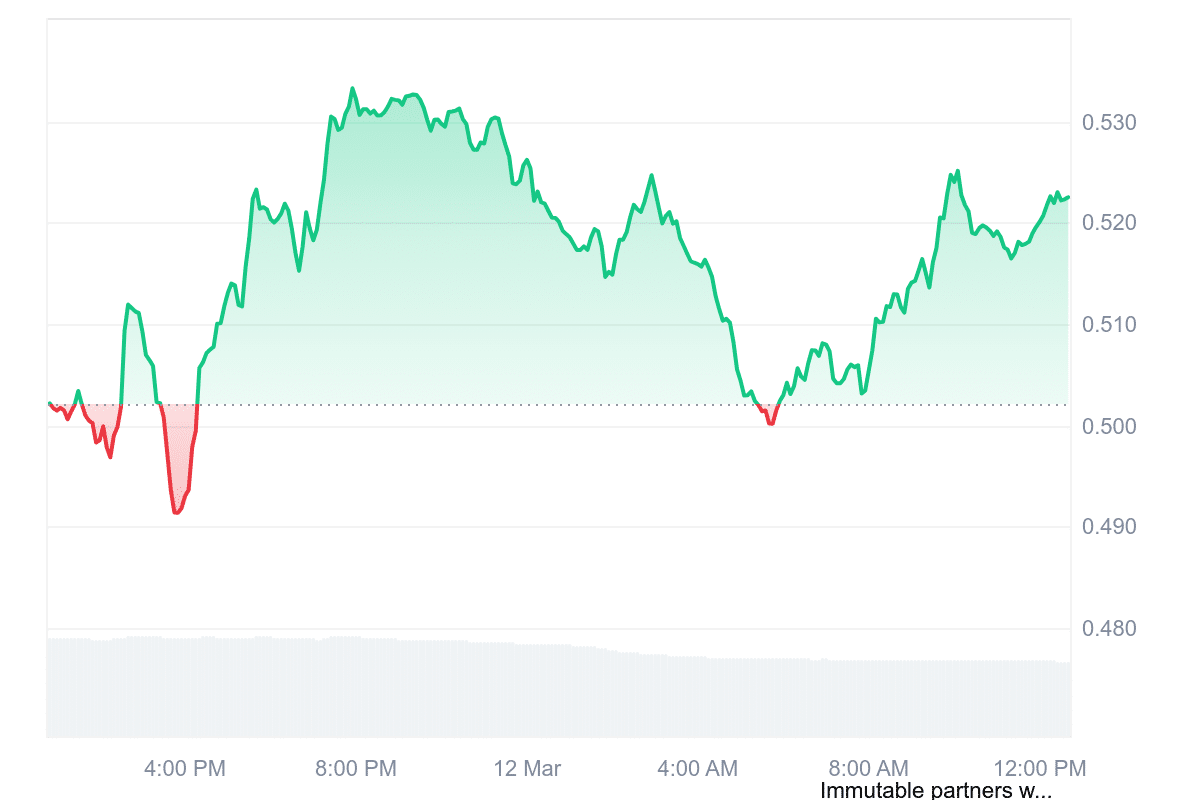Image resolution: width=1200 pixels, height=800 pixels.
Task: Select the 0.490 price axis label
Action: tap(1109, 526)
